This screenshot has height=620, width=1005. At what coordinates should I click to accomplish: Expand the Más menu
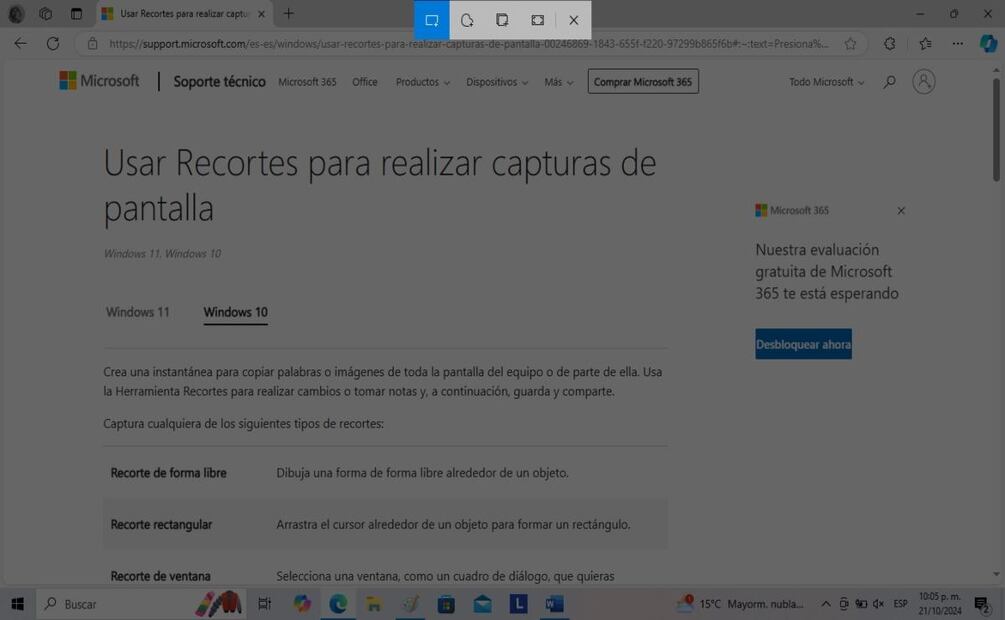tap(558, 82)
